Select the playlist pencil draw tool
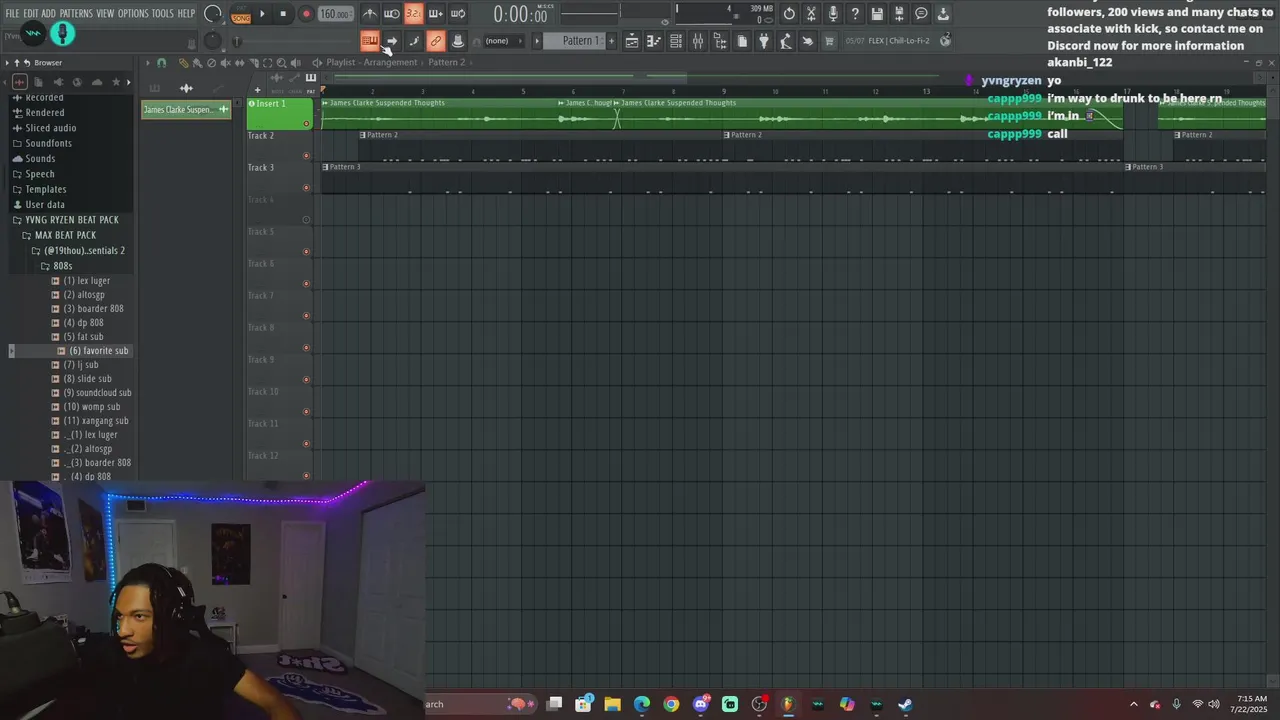1280x720 pixels. tap(183, 63)
